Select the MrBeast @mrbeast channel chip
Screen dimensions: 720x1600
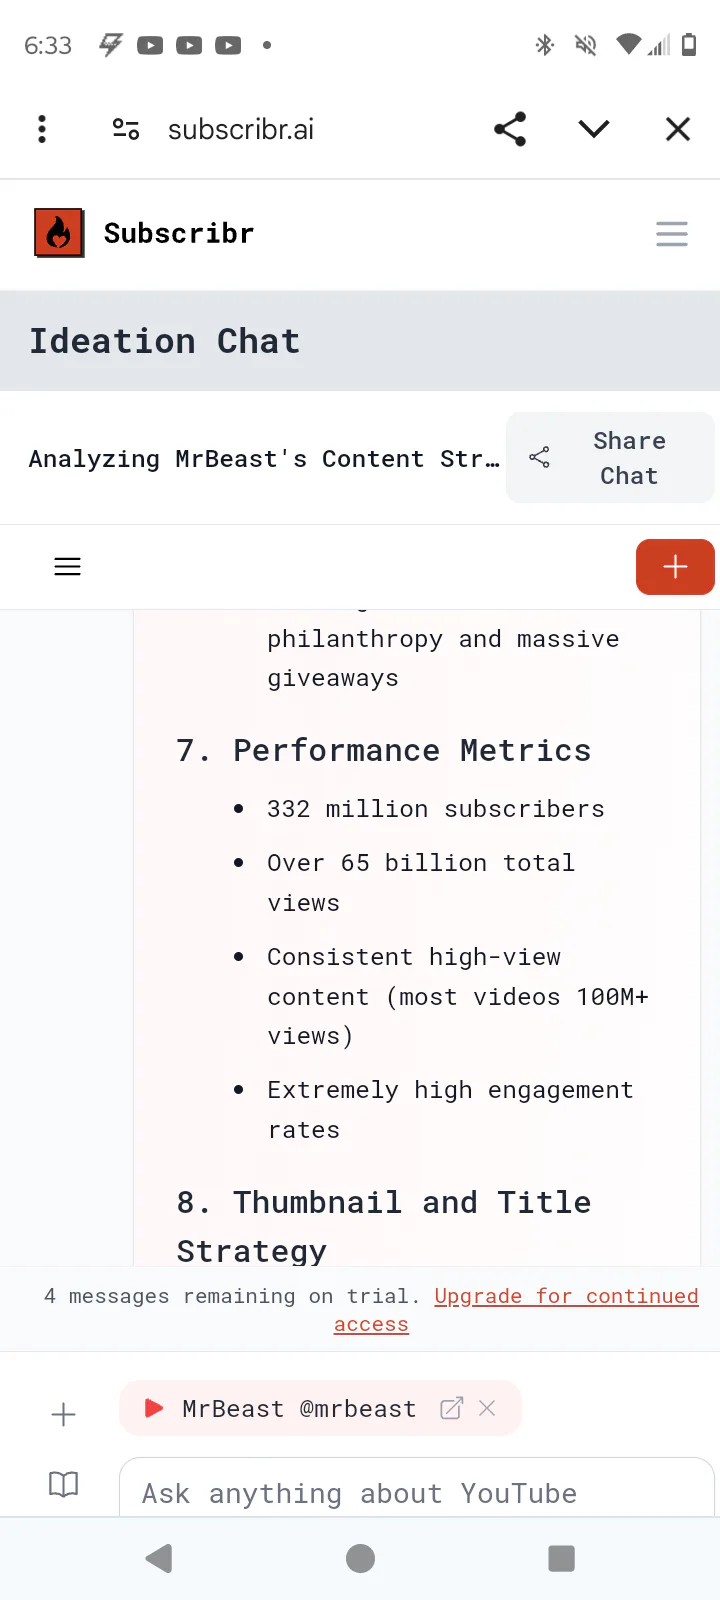[x=298, y=1409]
